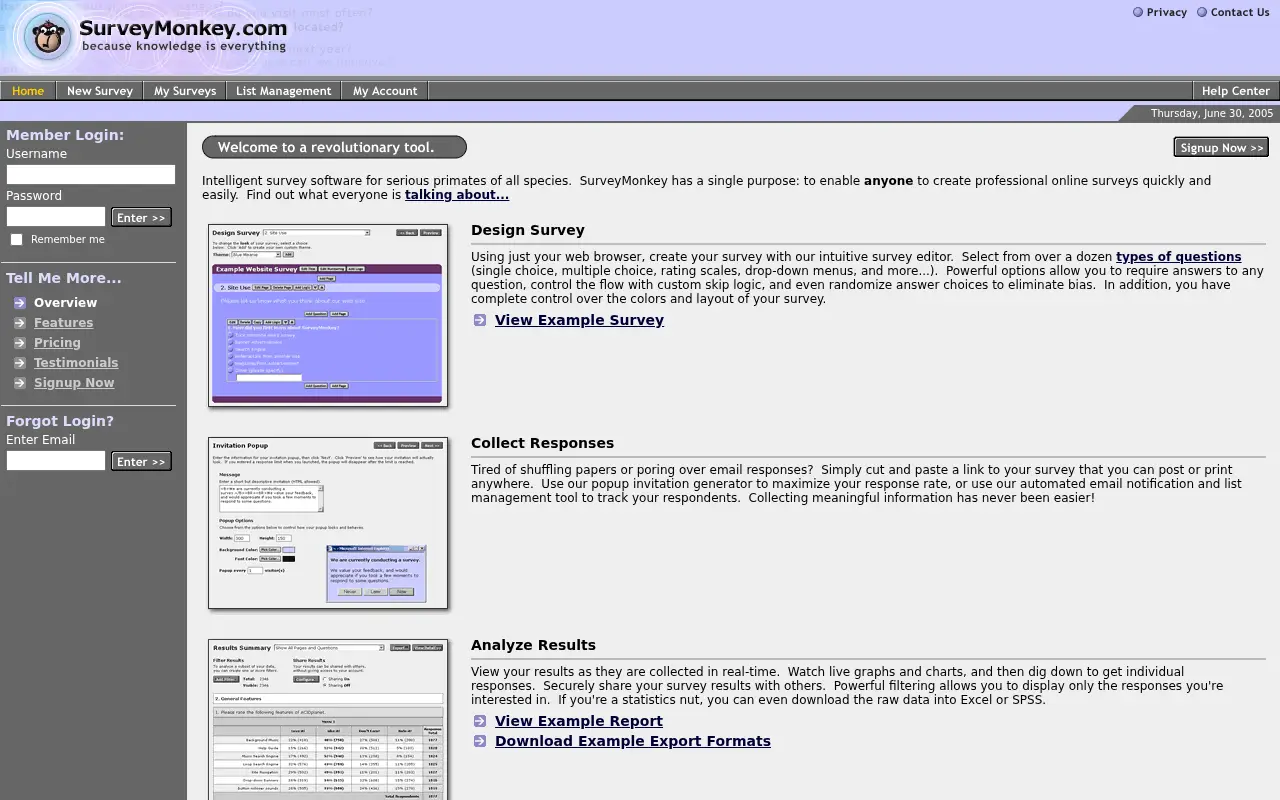The image size is (1280, 800).
Task: Click arrow icon beside Overview
Action: click(x=20, y=303)
